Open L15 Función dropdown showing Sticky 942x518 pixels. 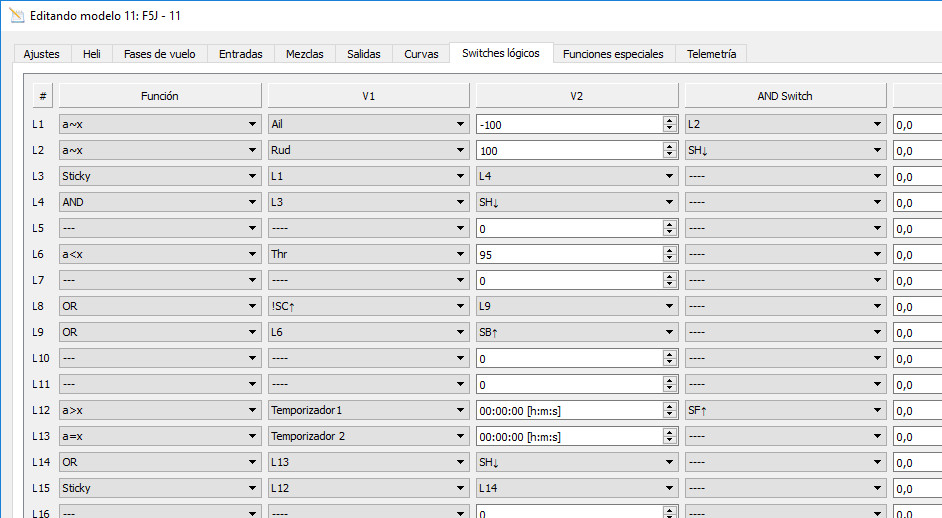click(x=160, y=489)
